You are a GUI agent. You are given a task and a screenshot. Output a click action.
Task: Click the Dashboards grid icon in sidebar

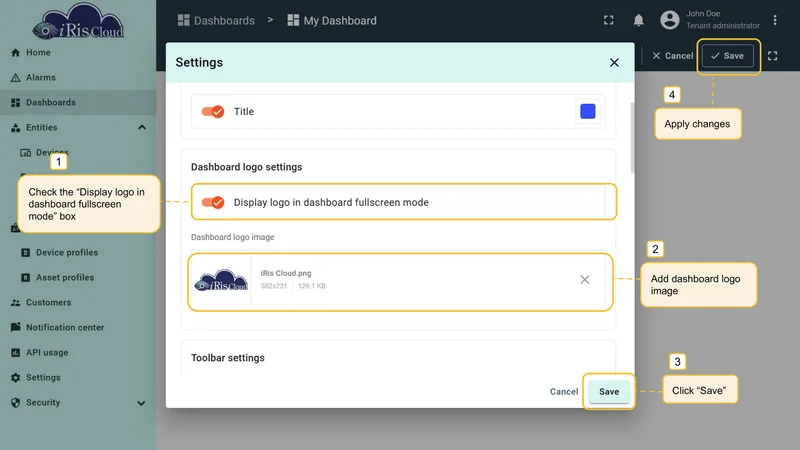click(x=15, y=103)
